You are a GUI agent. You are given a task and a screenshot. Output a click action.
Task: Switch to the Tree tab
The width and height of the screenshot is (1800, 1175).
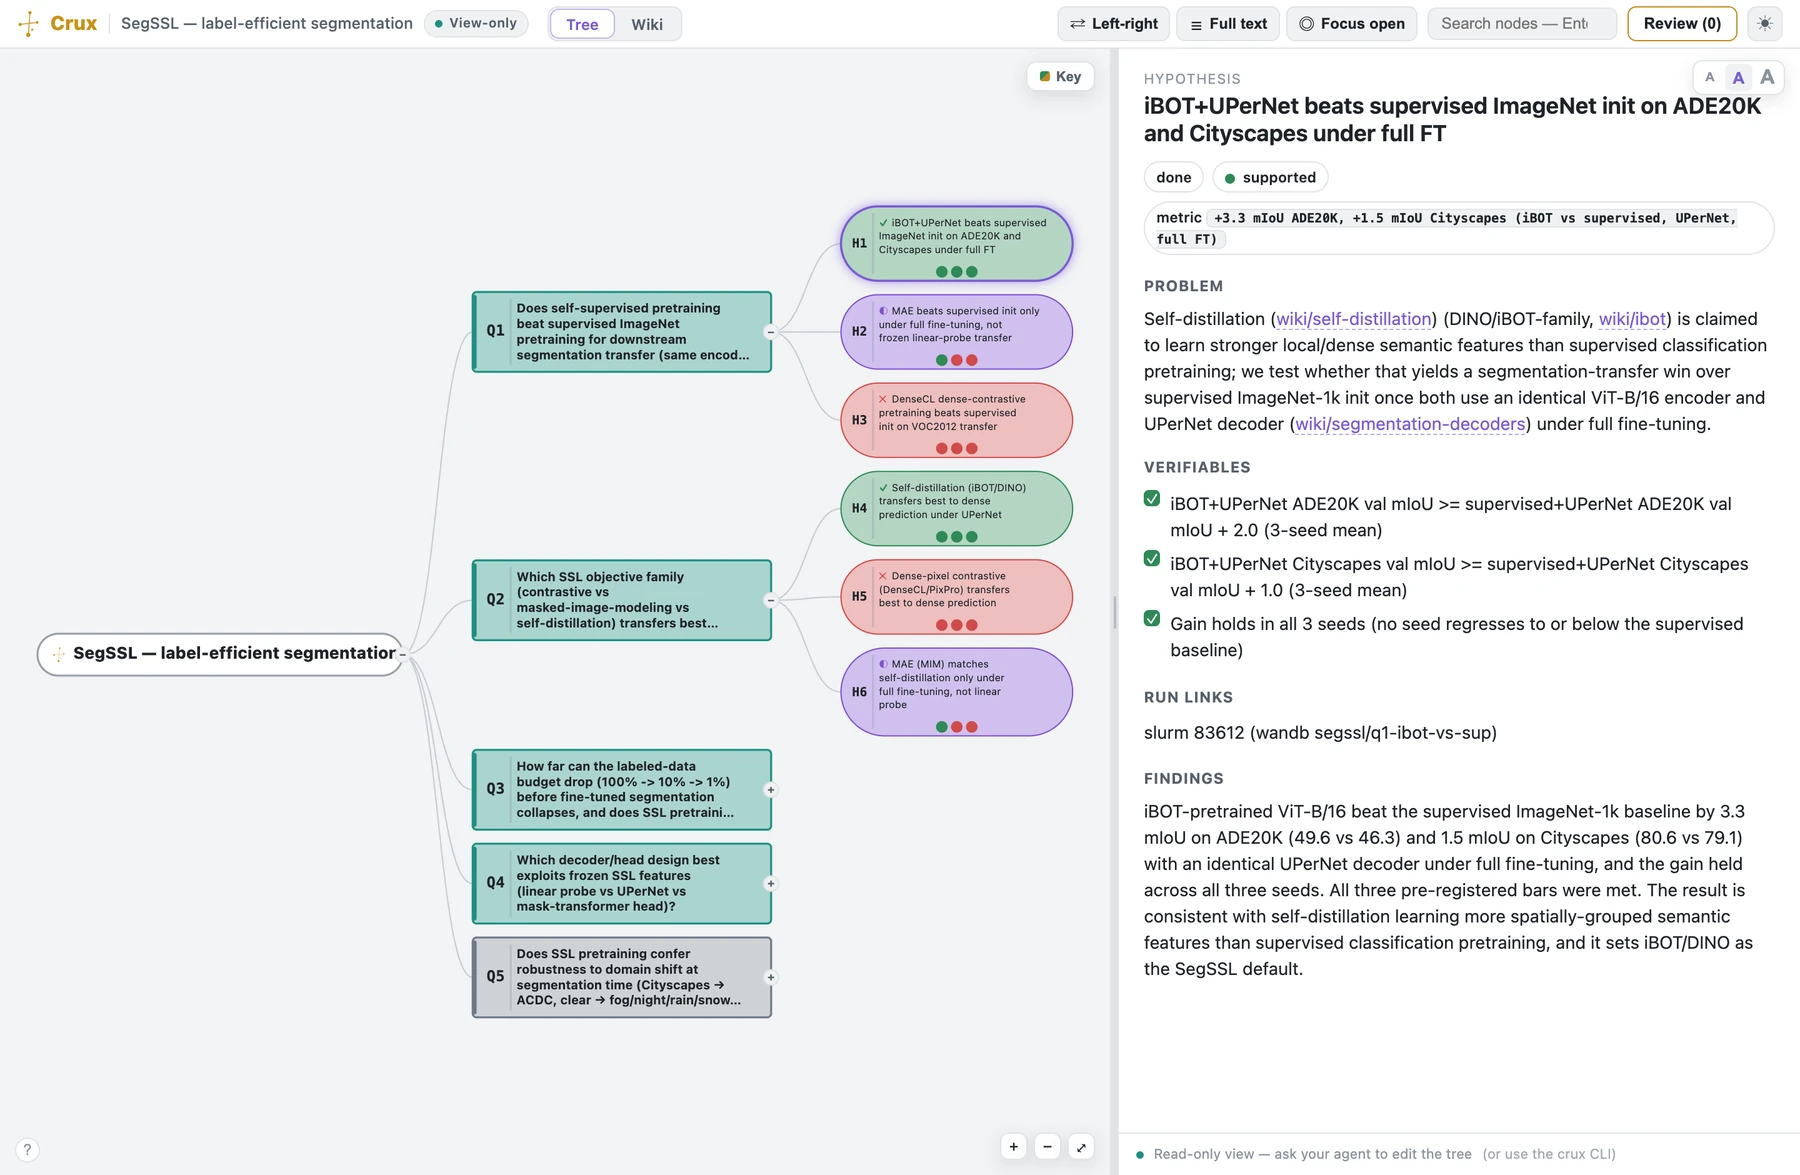pyautogui.click(x=582, y=24)
